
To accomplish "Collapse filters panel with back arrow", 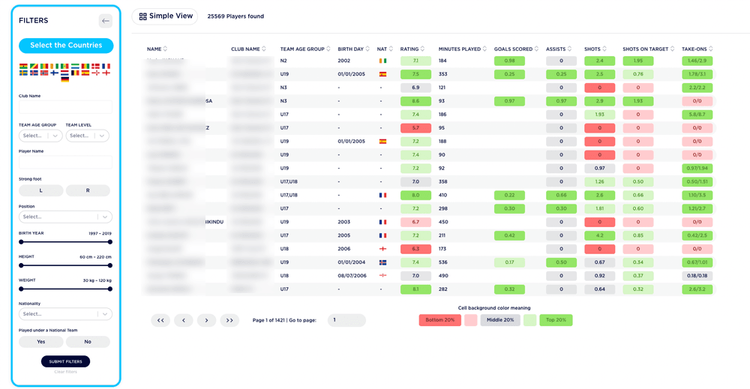I will 106,21.
